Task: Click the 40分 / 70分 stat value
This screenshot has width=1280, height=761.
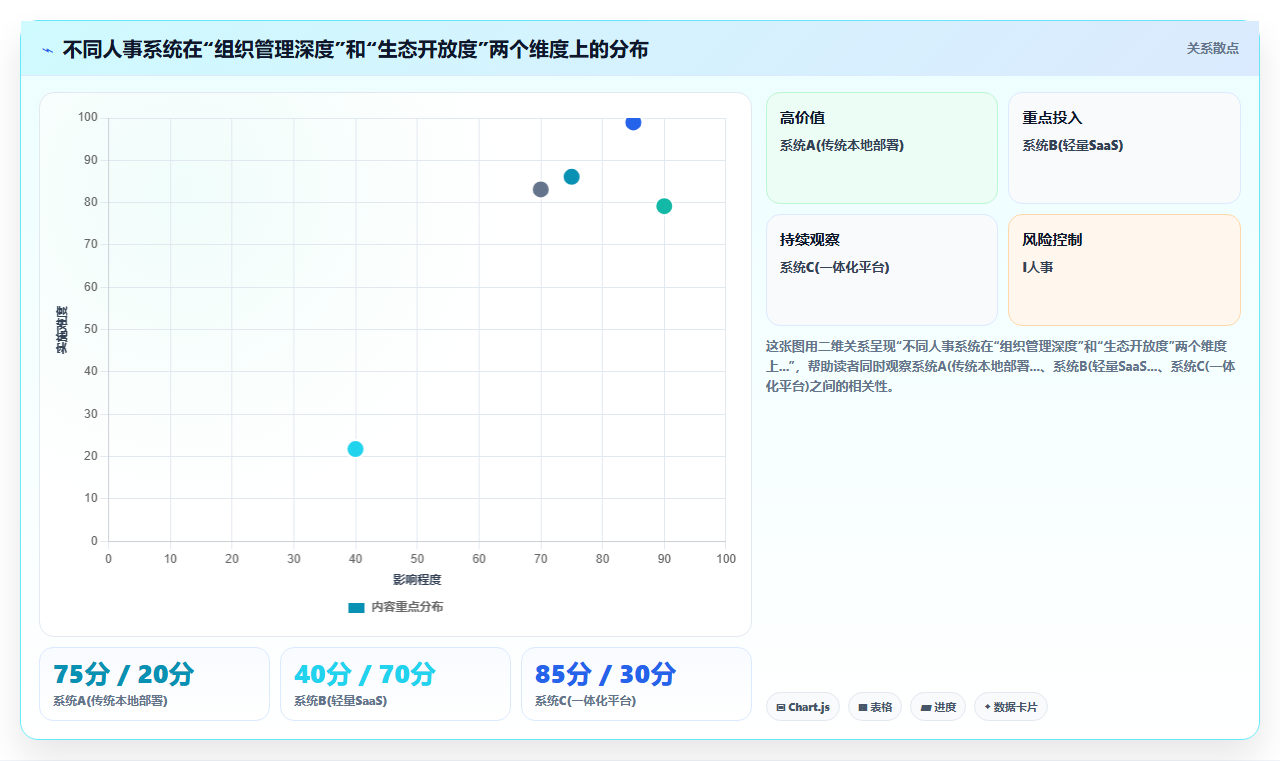Action: click(365, 674)
